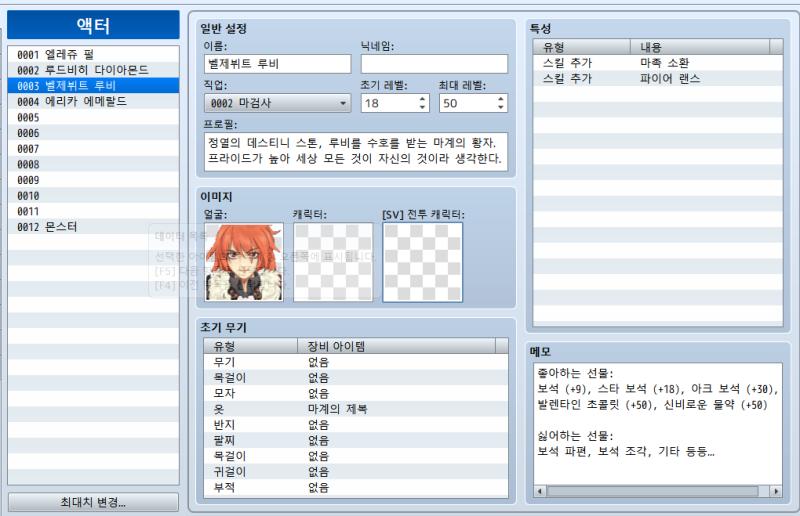Open the empty [SV] 전투 캐릭터 image box
Screen dimensions: 800x516
(423, 262)
